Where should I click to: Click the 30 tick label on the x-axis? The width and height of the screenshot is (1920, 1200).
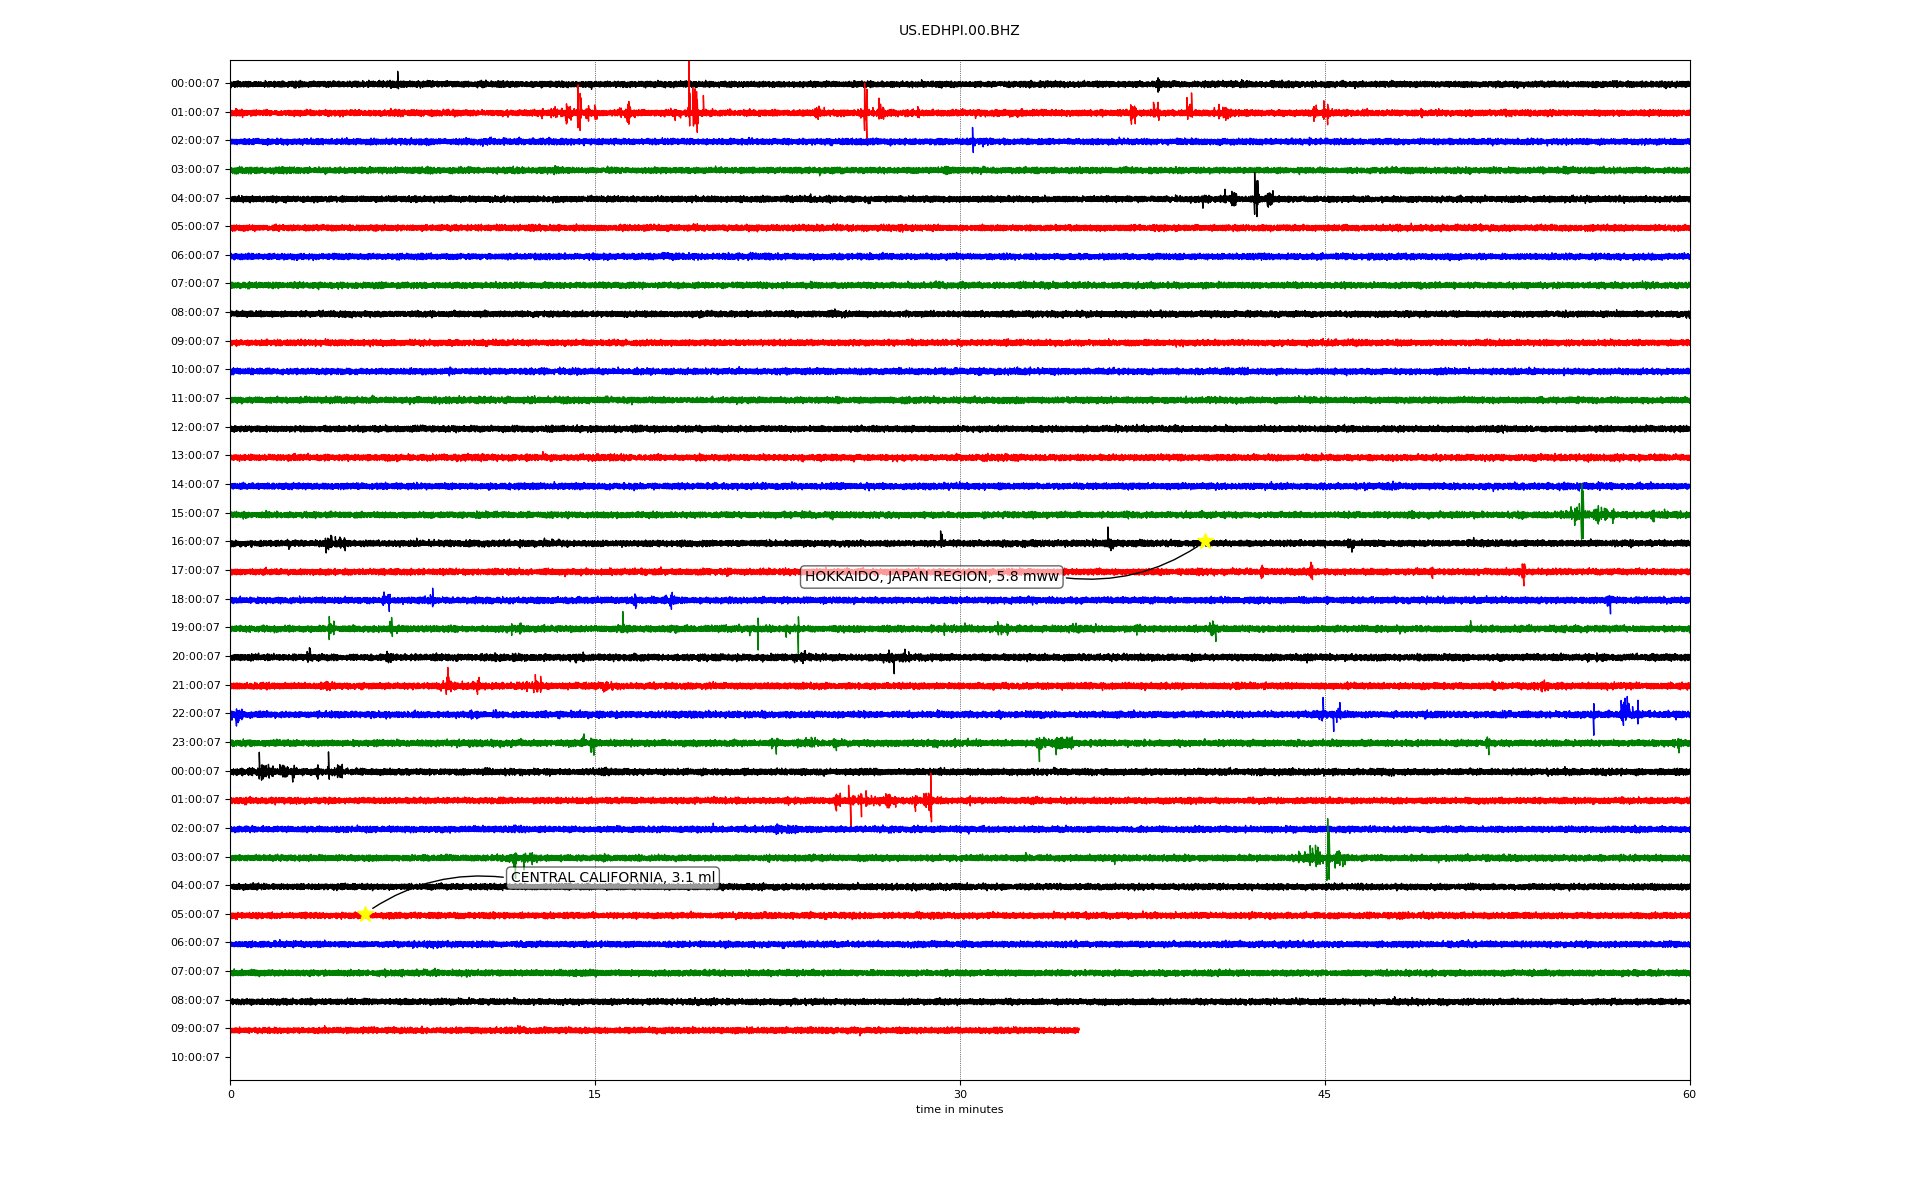[x=960, y=1094]
